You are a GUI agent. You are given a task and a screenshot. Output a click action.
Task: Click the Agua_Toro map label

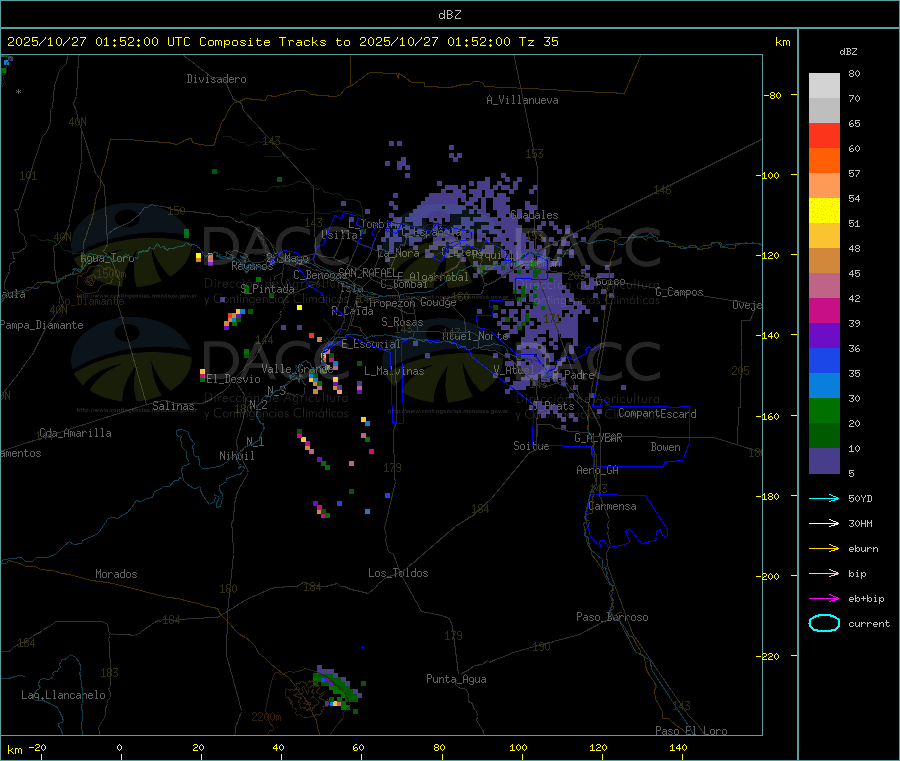[107, 258]
